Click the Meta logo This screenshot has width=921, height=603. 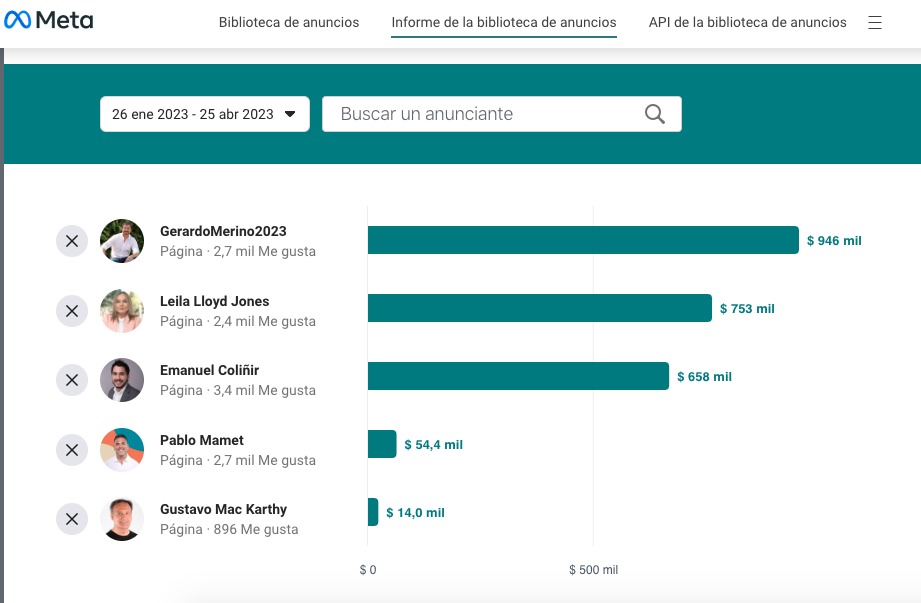coord(48,21)
